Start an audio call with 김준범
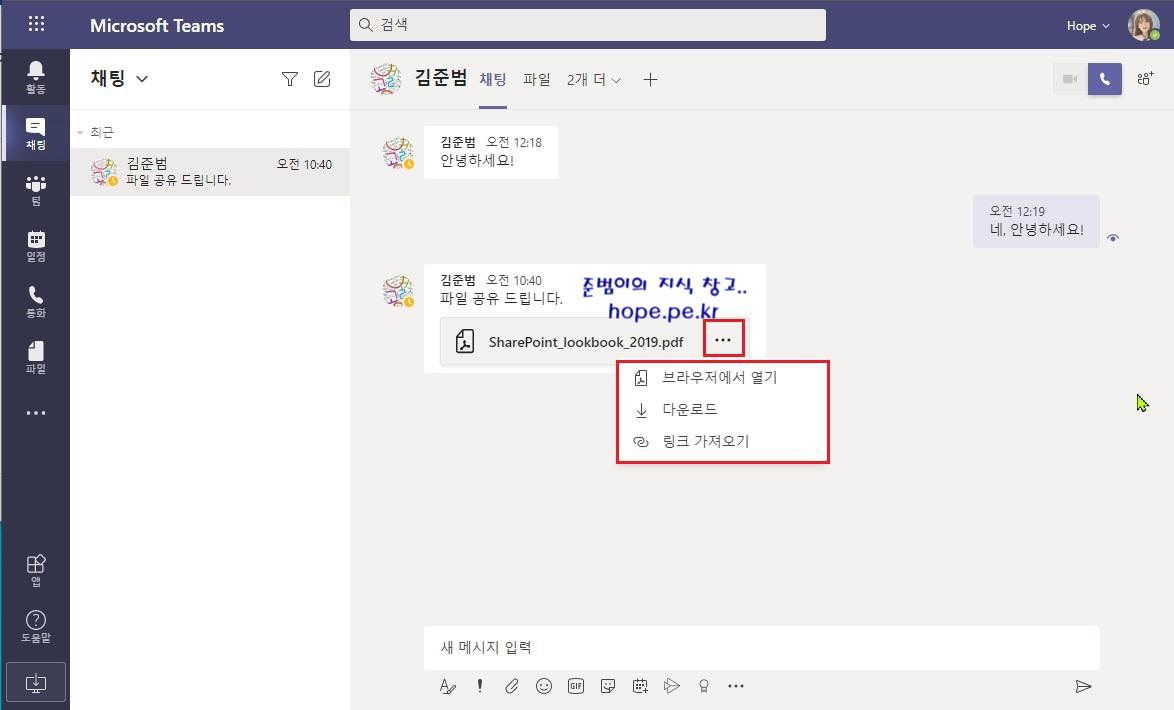Screen dimensions: 1174x710 pyautogui.click(x=1104, y=79)
